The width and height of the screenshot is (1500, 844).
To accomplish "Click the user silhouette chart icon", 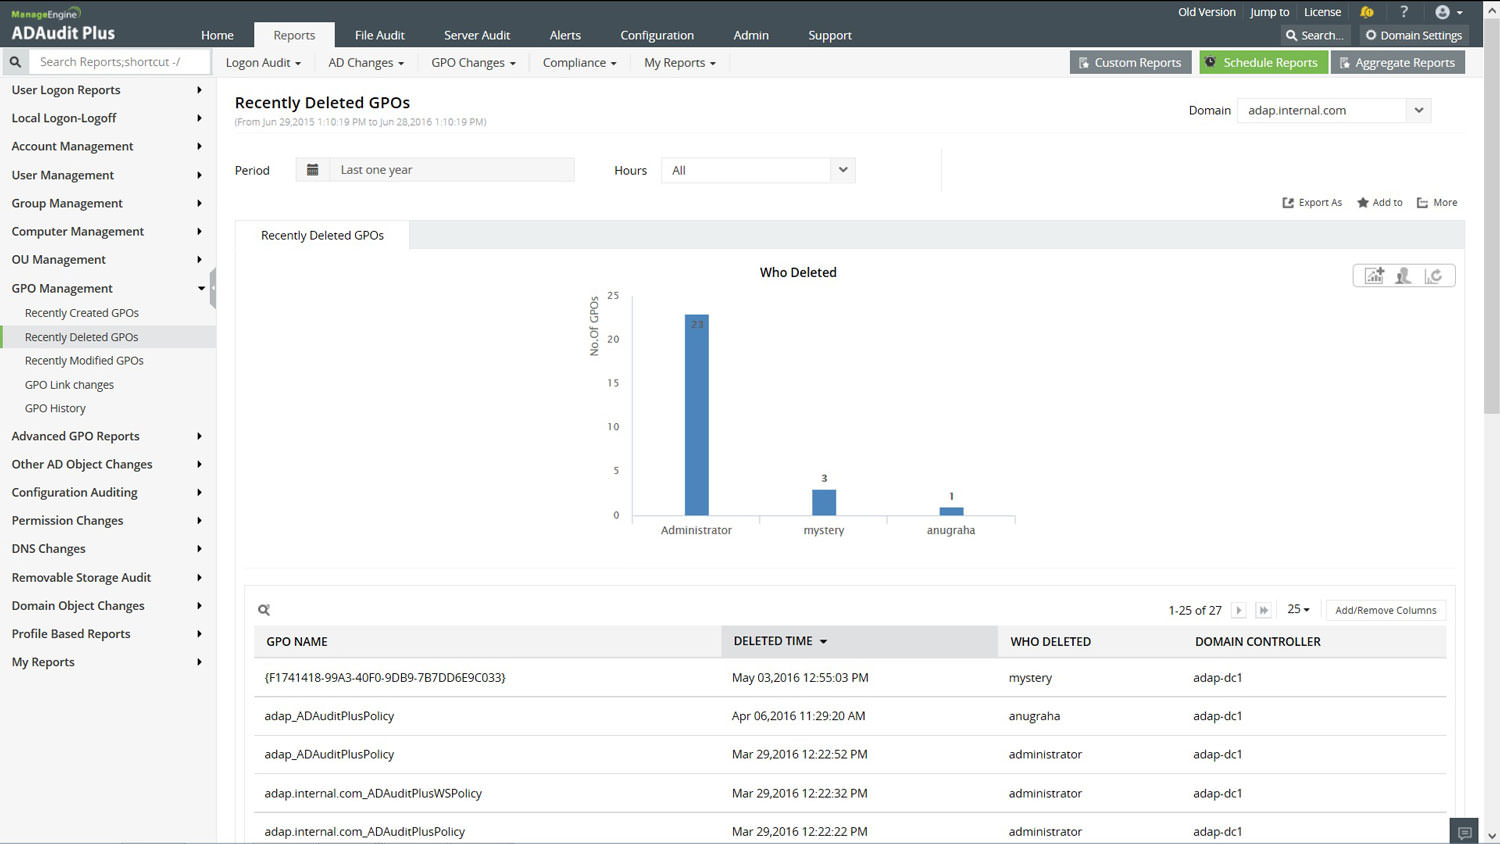I will click(x=1403, y=276).
